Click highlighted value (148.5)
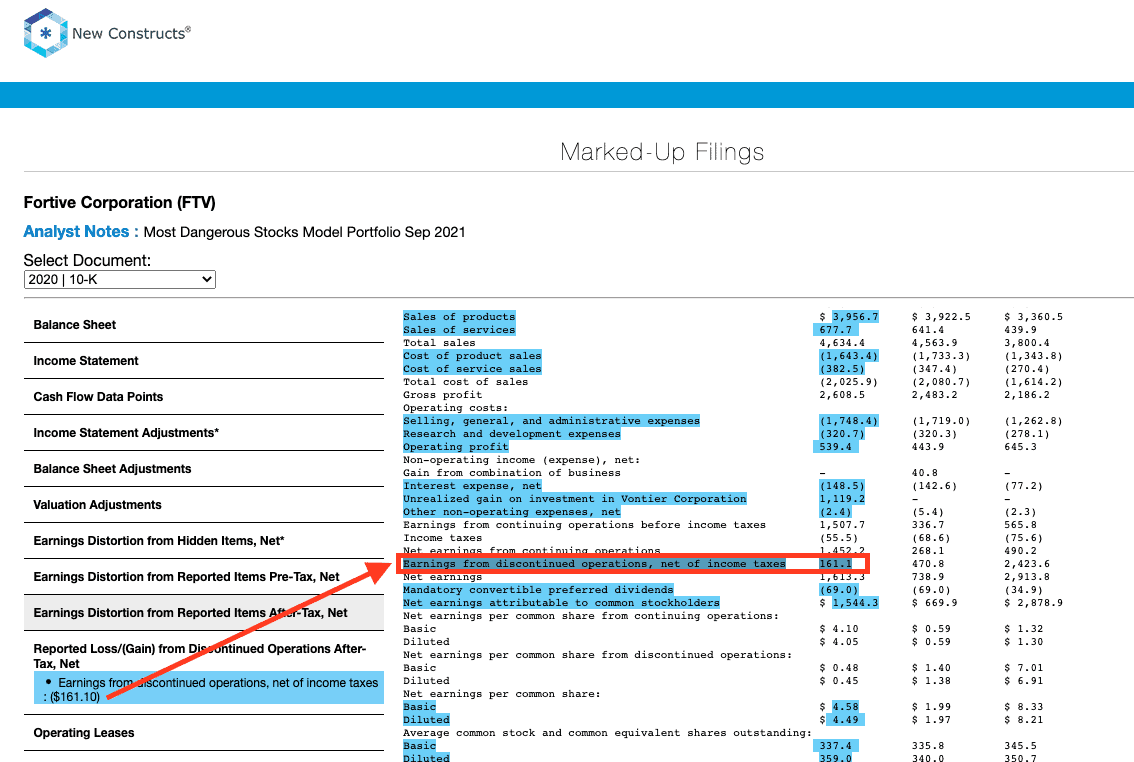1134x762 pixels. point(842,486)
